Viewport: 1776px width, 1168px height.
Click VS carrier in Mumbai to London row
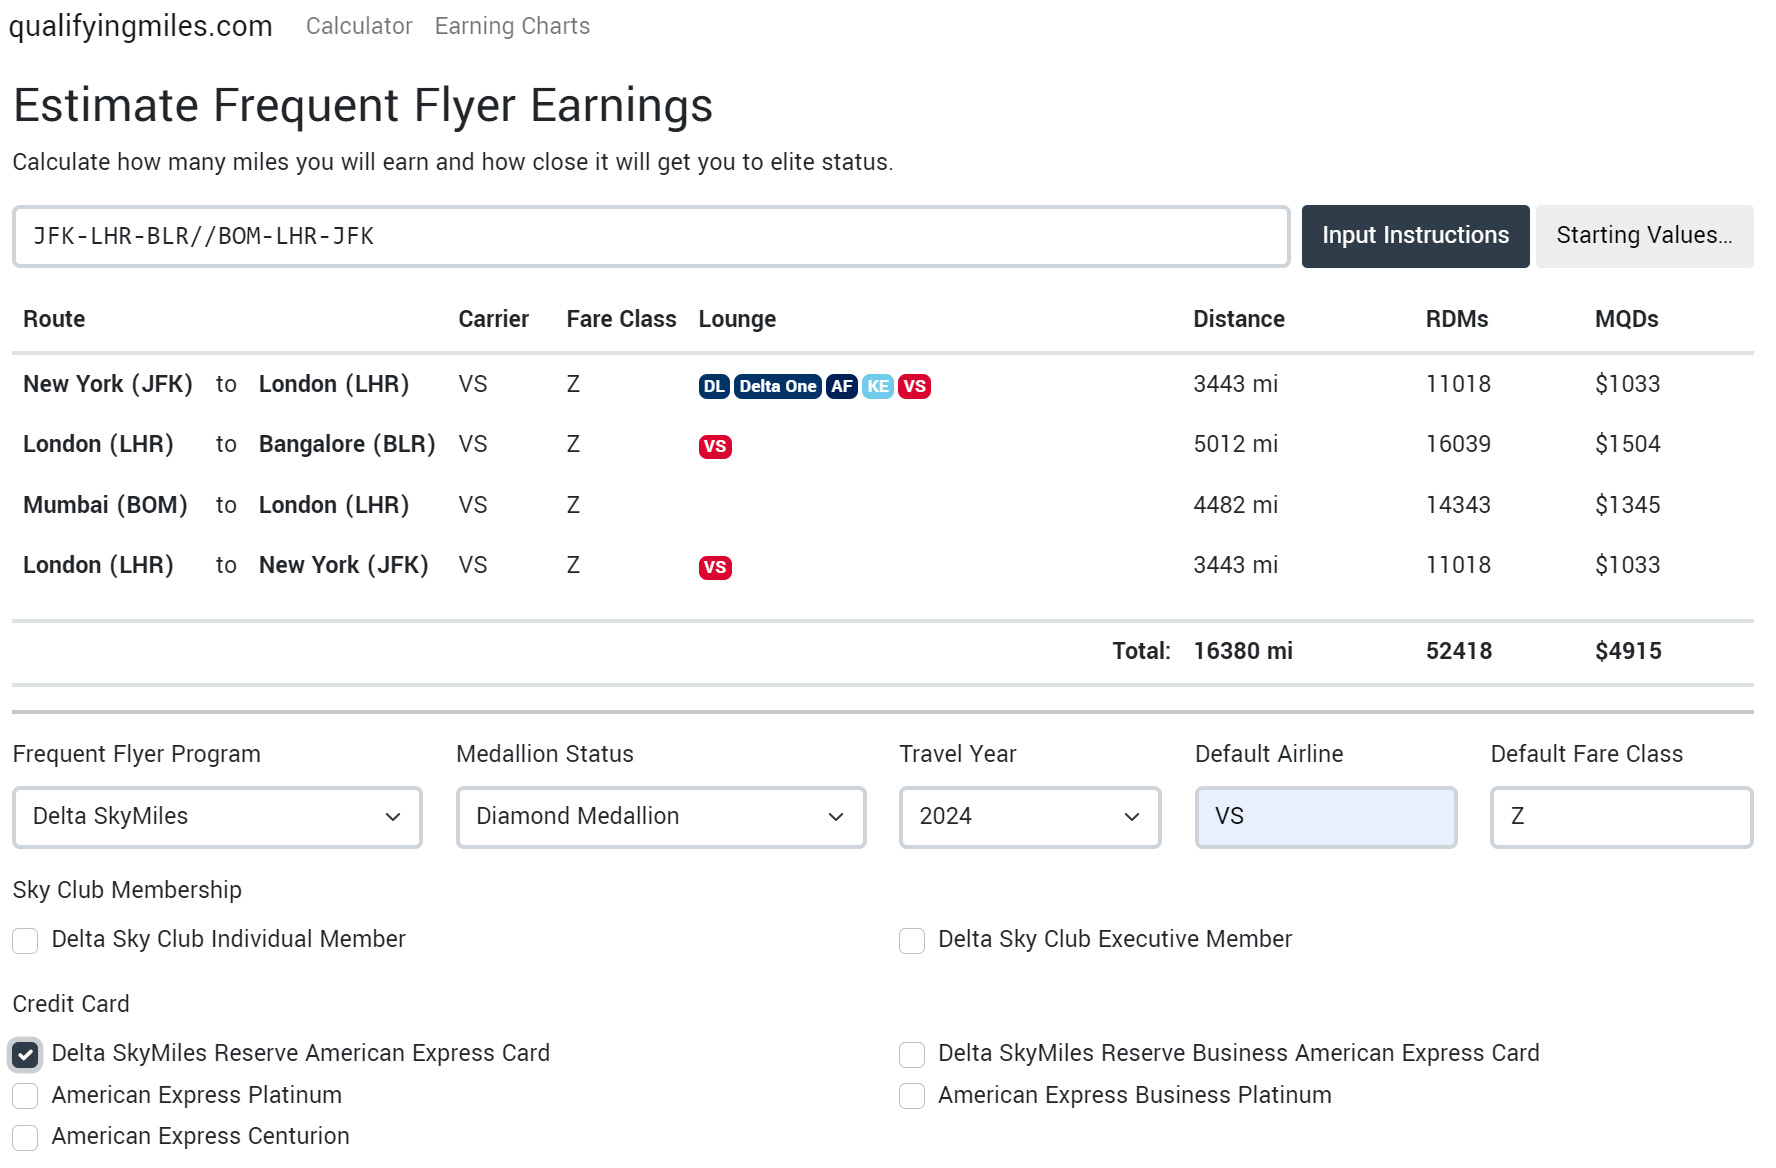(x=473, y=505)
